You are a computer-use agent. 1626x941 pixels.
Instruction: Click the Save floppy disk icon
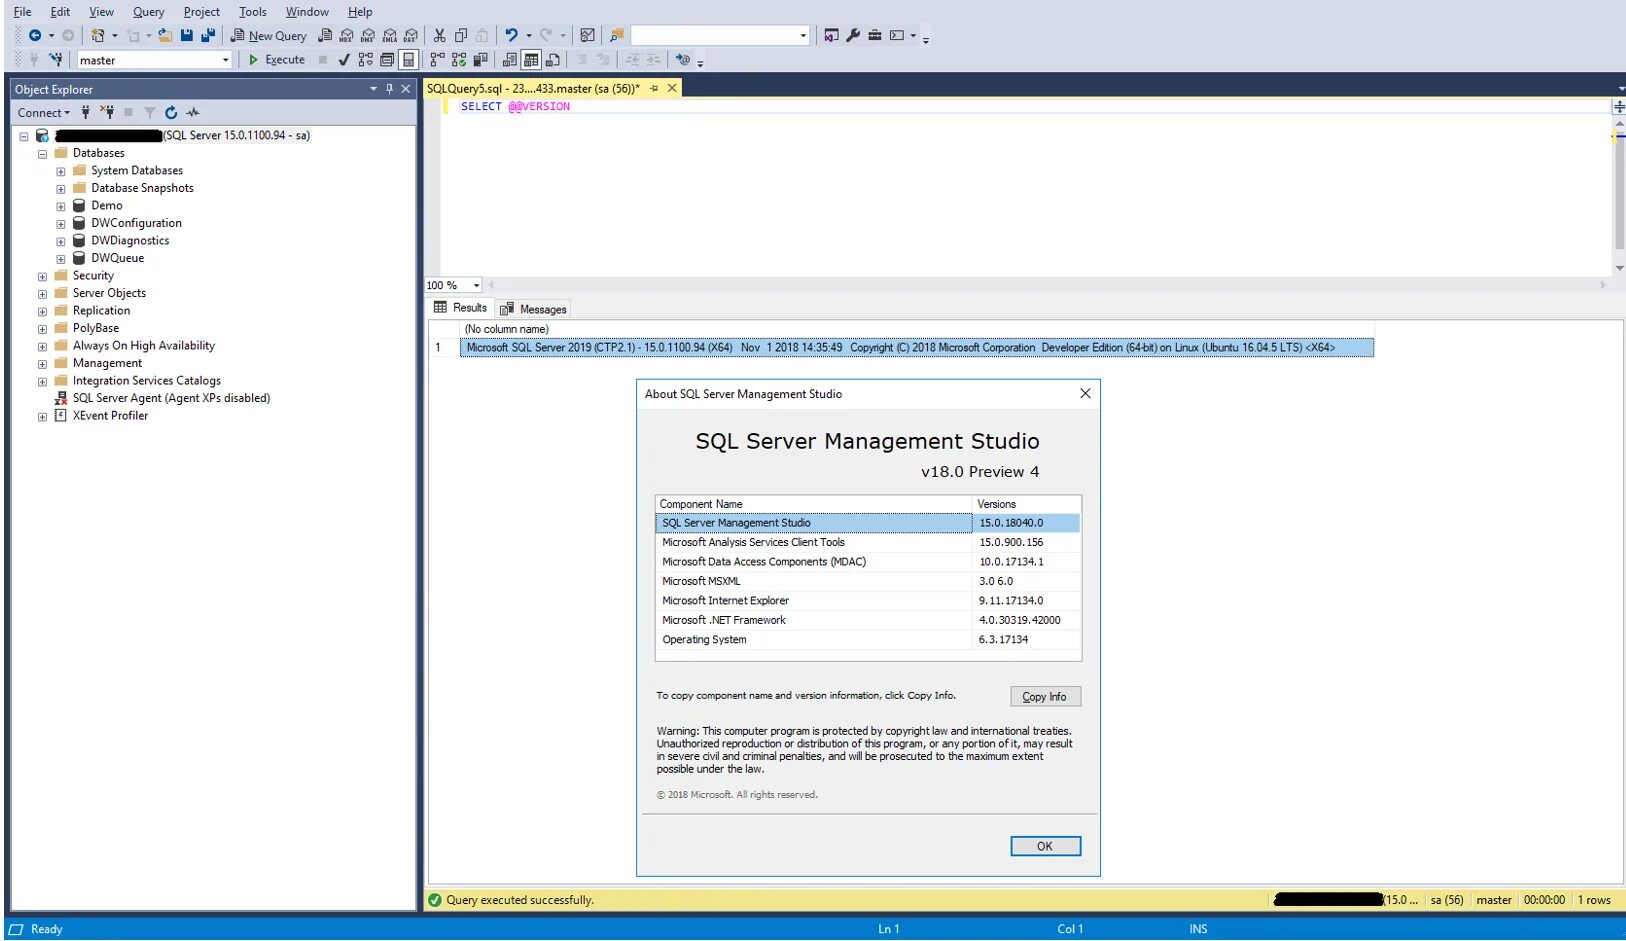click(187, 35)
